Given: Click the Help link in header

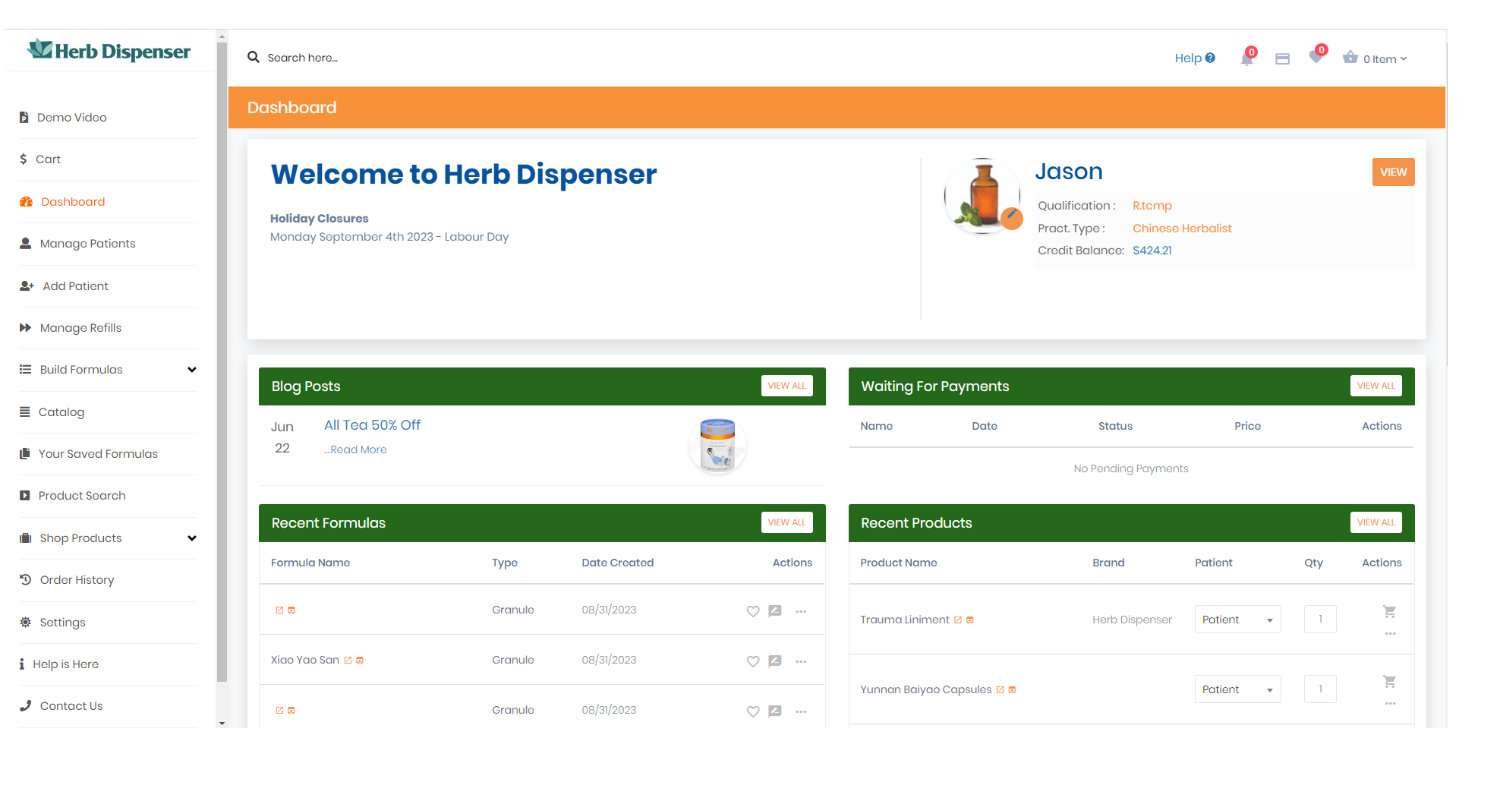Looking at the screenshot, I should 1195,58.
